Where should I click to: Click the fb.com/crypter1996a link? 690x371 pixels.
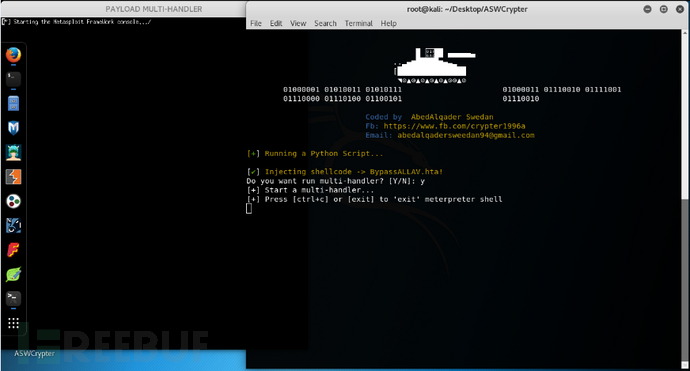click(454, 126)
